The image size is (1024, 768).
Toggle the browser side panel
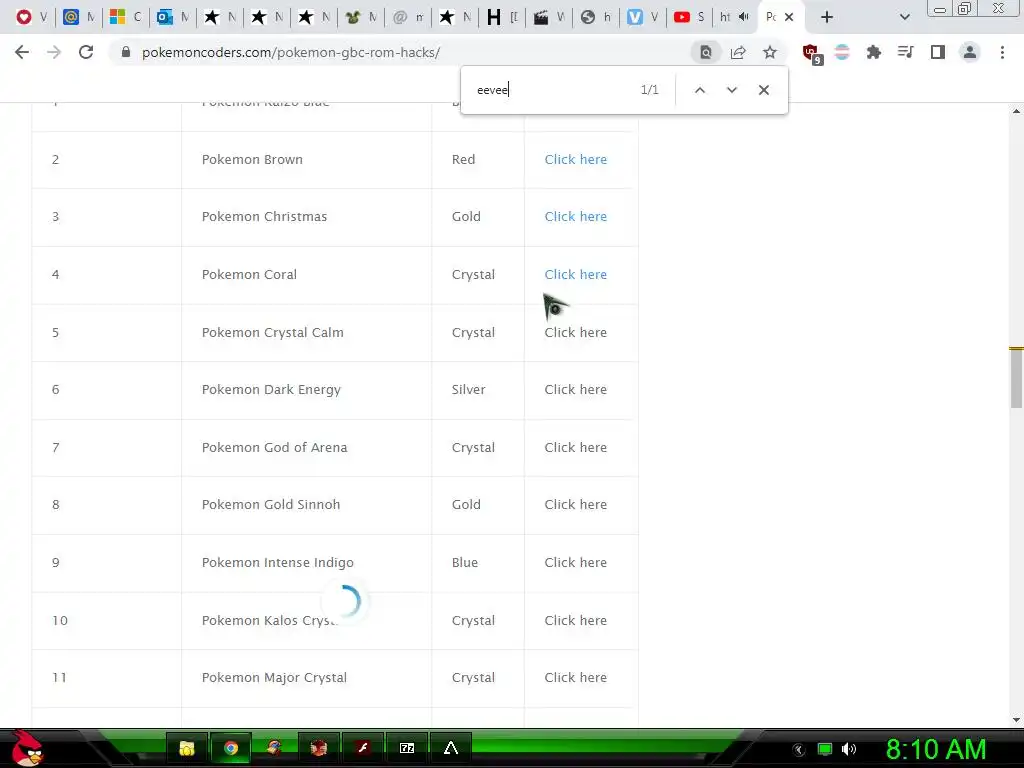click(x=938, y=52)
